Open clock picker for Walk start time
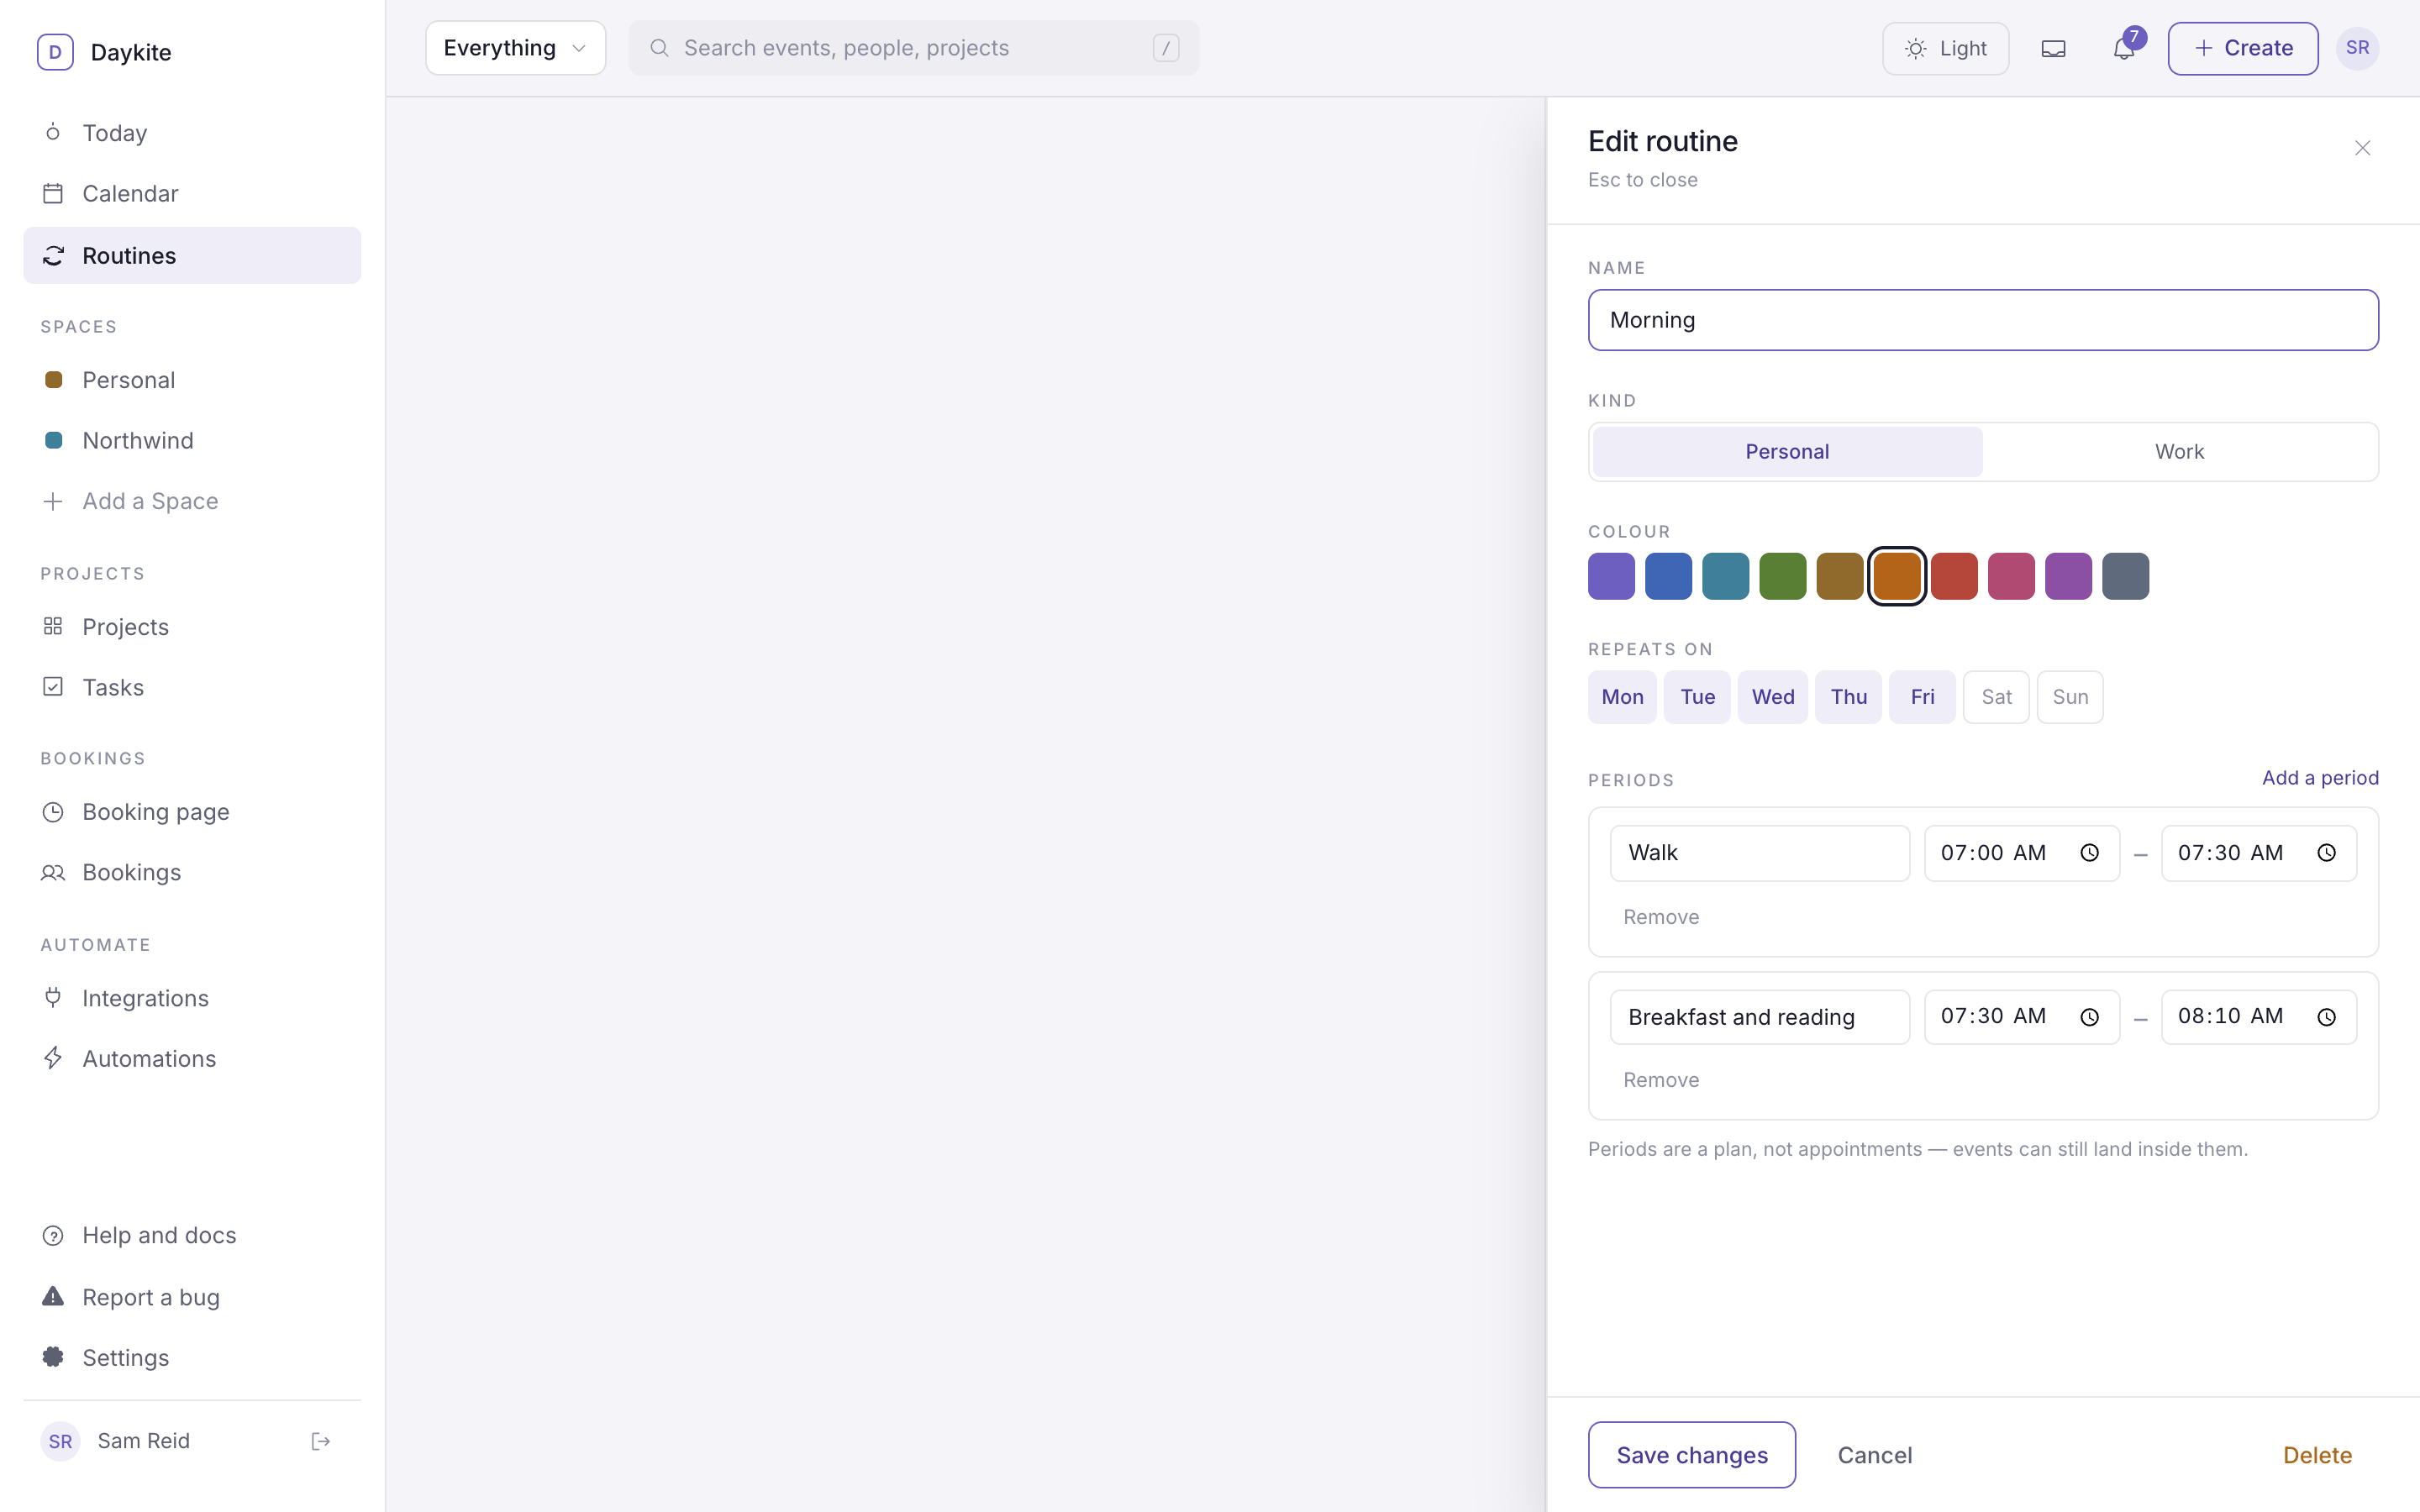The image size is (2420, 1512). pos(2089,853)
